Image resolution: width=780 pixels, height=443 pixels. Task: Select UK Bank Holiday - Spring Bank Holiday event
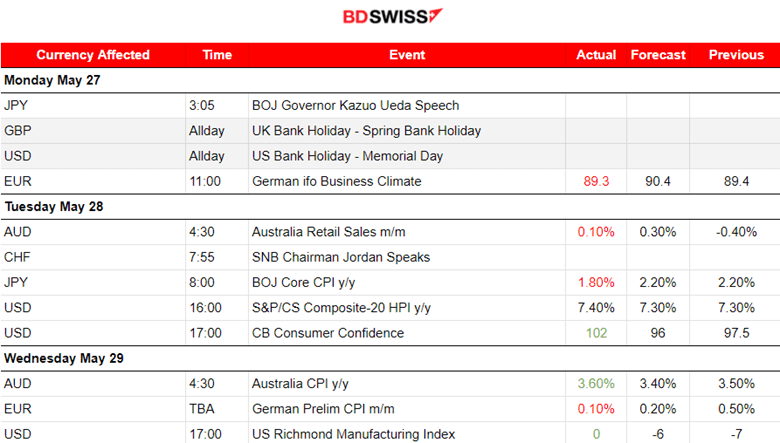(366, 131)
